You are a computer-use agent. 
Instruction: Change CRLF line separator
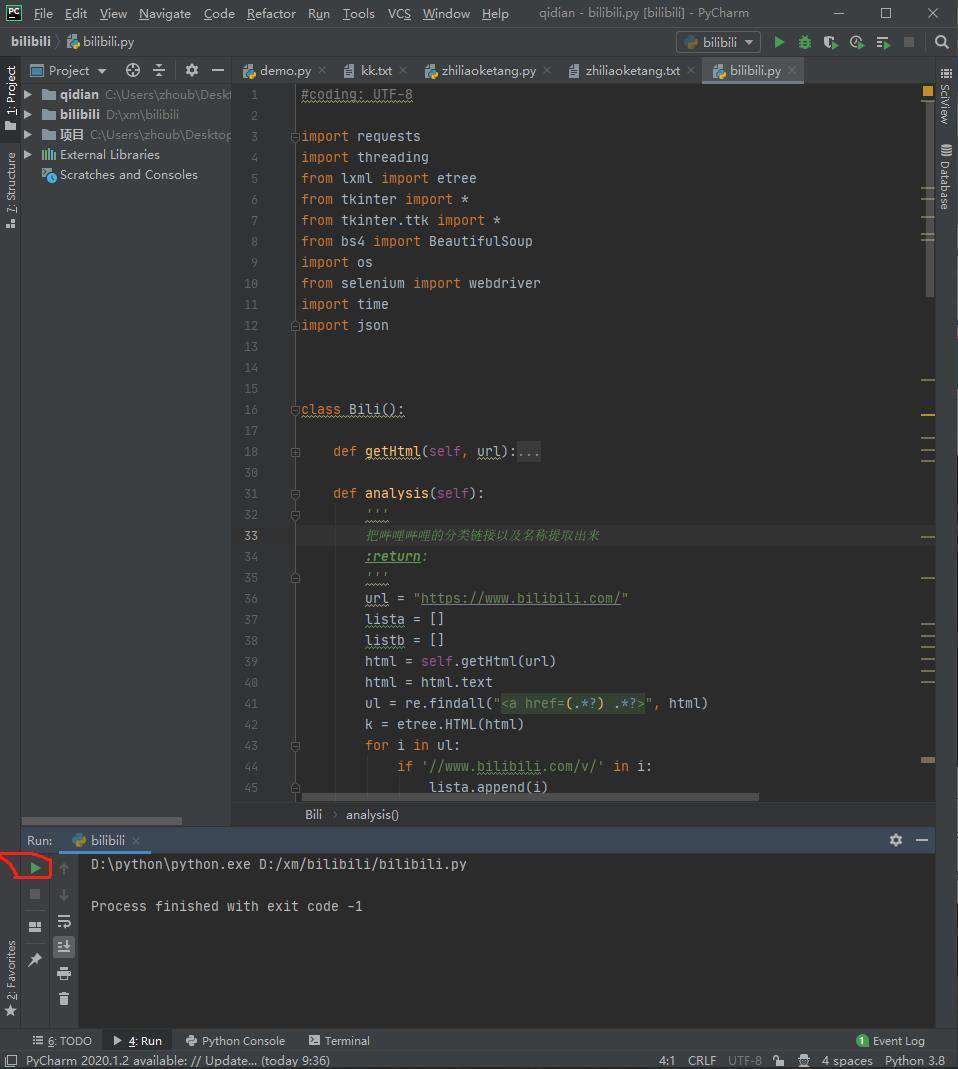(x=702, y=1061)
